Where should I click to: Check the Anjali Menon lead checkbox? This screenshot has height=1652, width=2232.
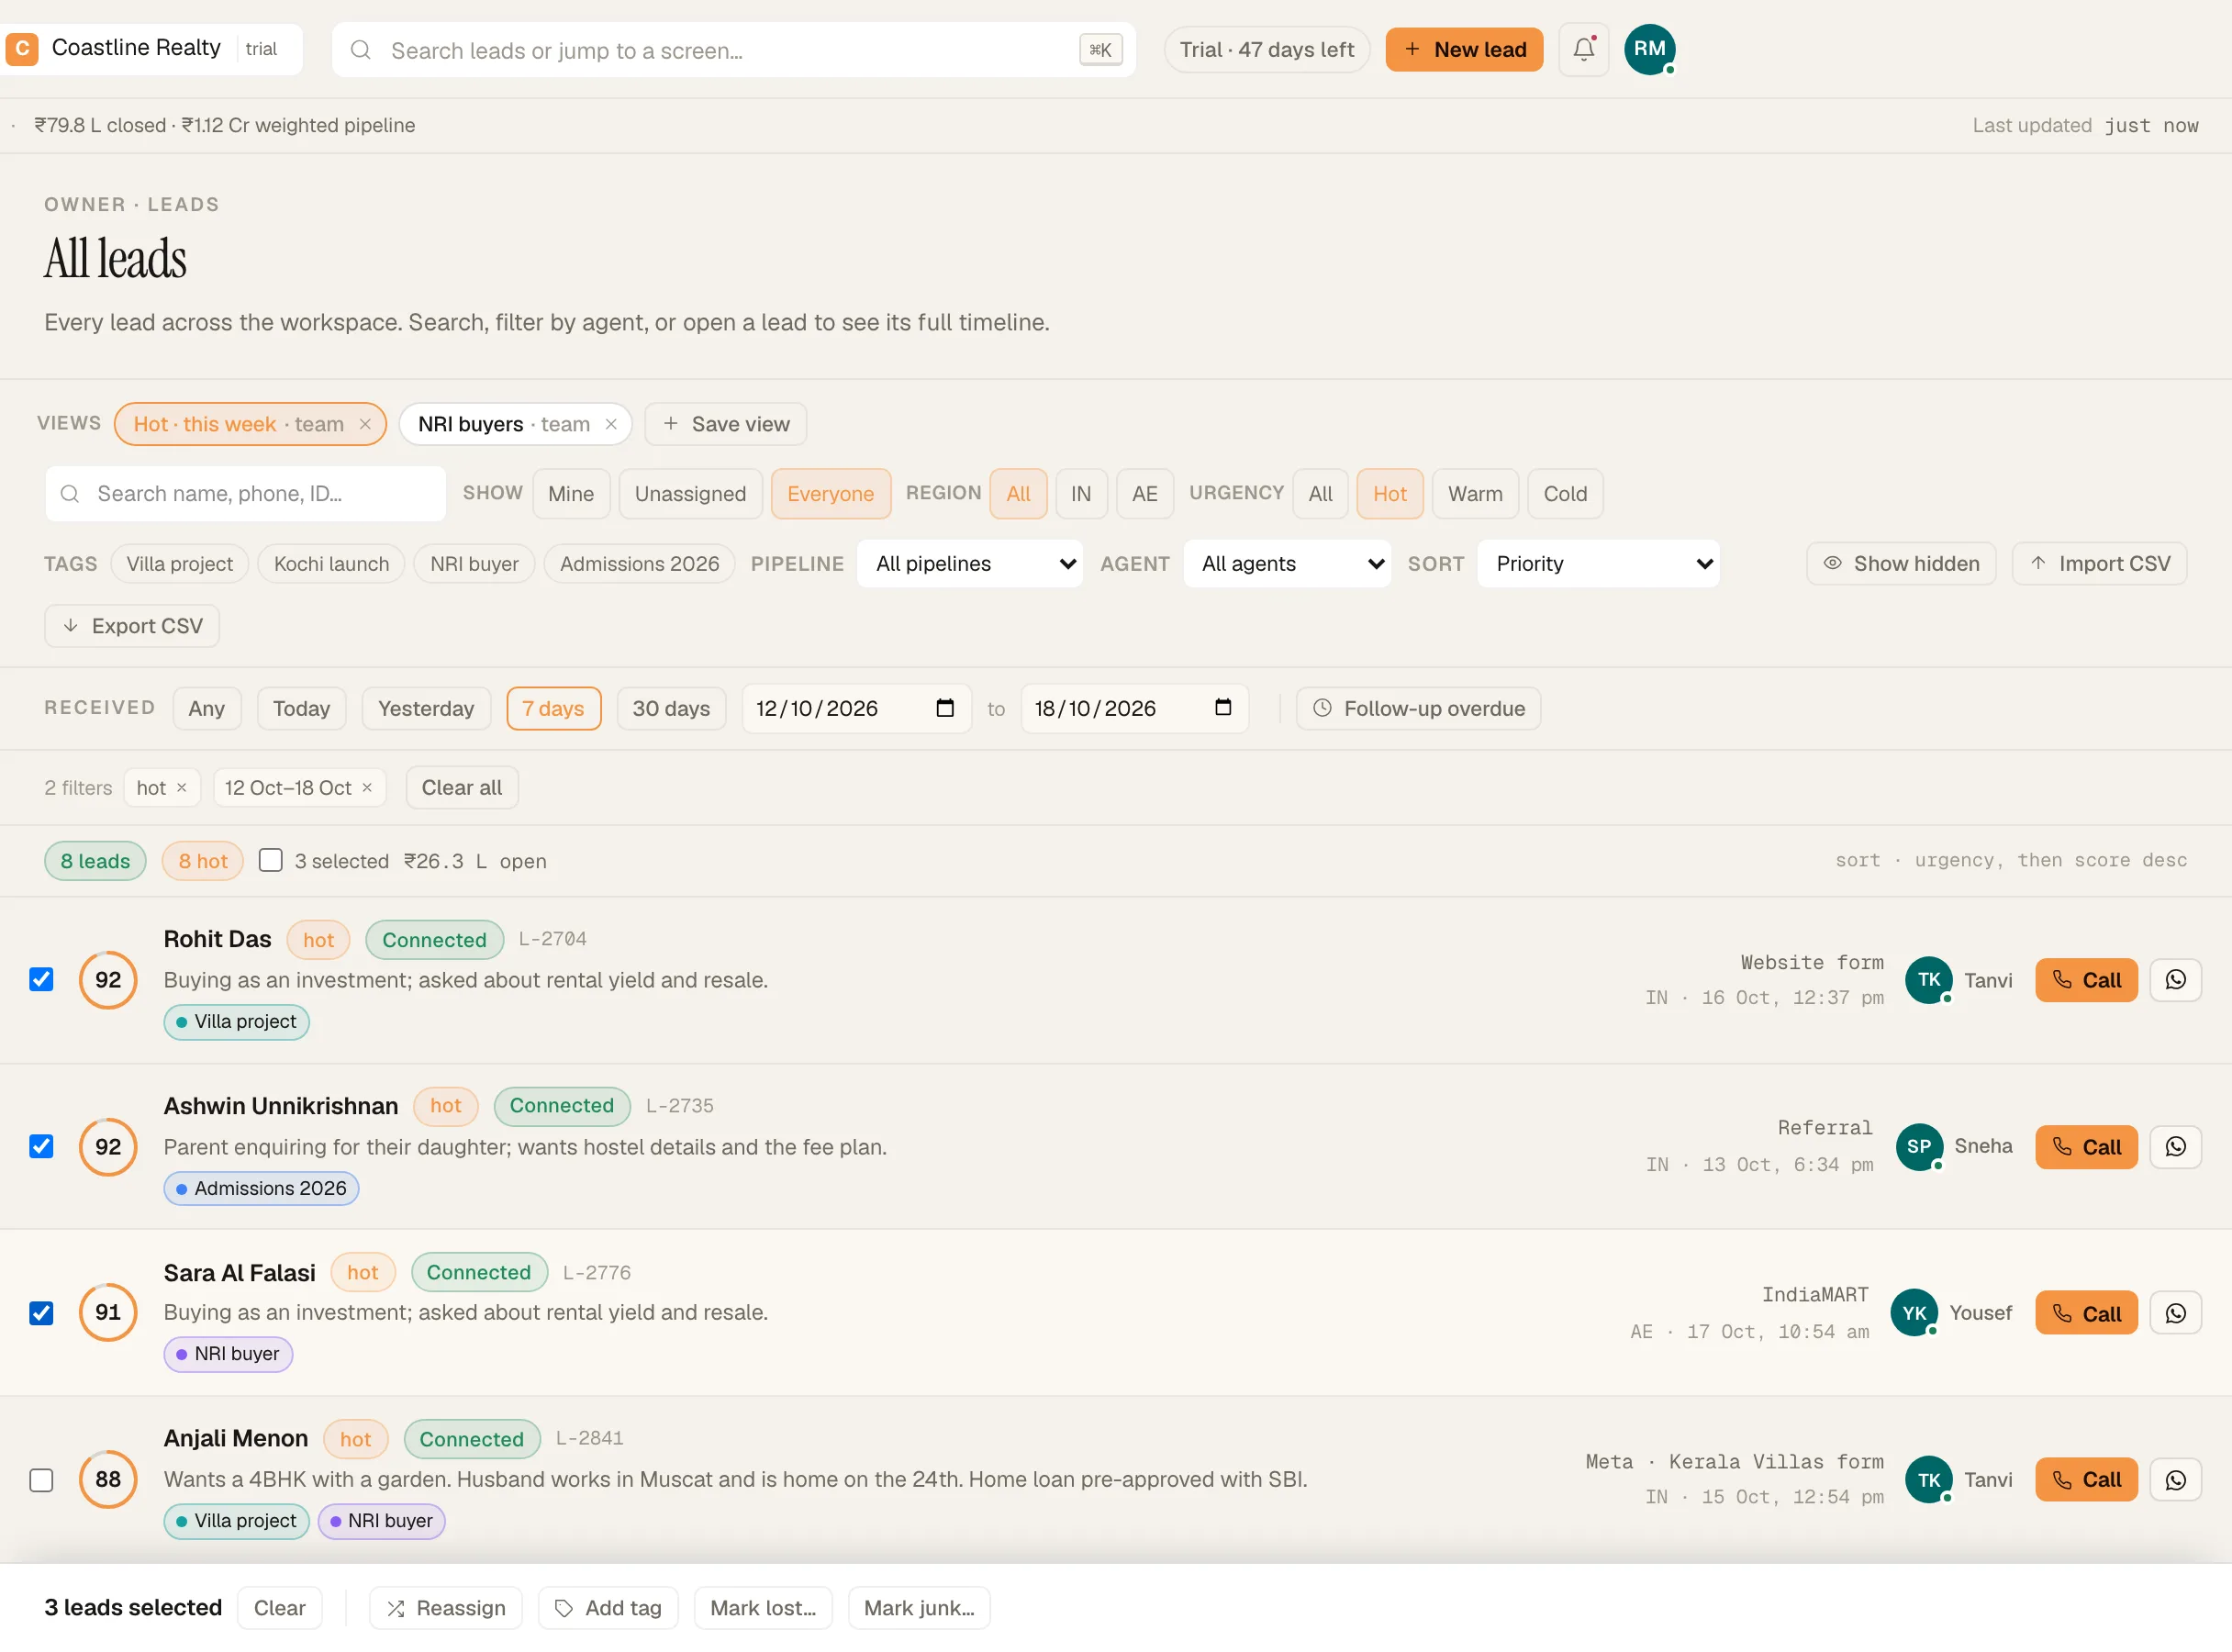41,1480
